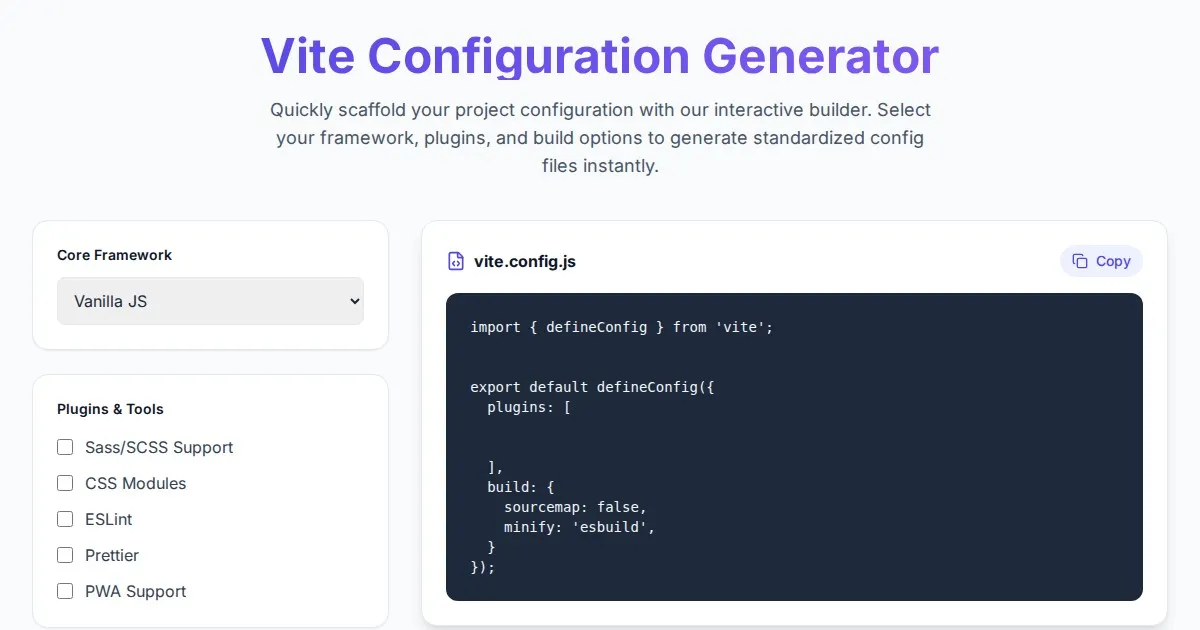Check the CSS Modules option

coord(65,483)
